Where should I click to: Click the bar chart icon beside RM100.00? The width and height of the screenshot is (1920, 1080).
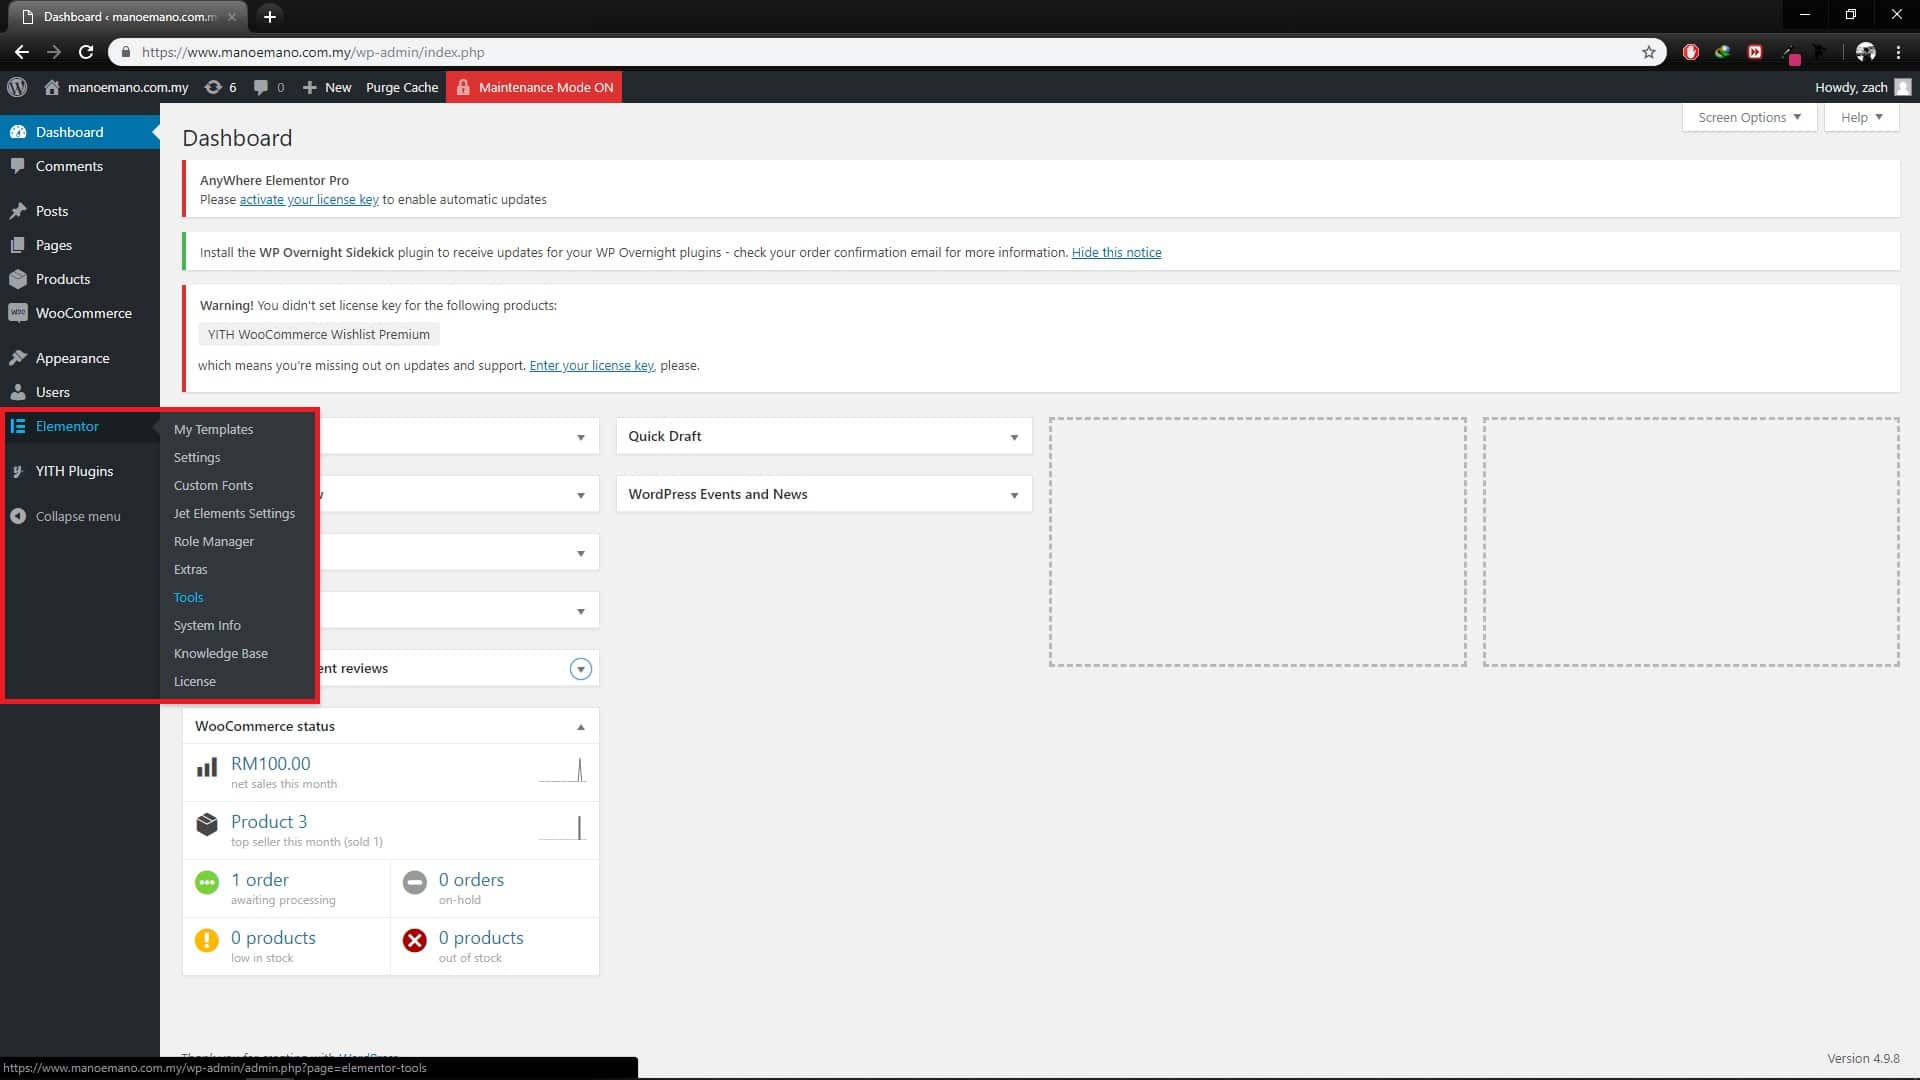pyautogui.click(x=207, y=768)
